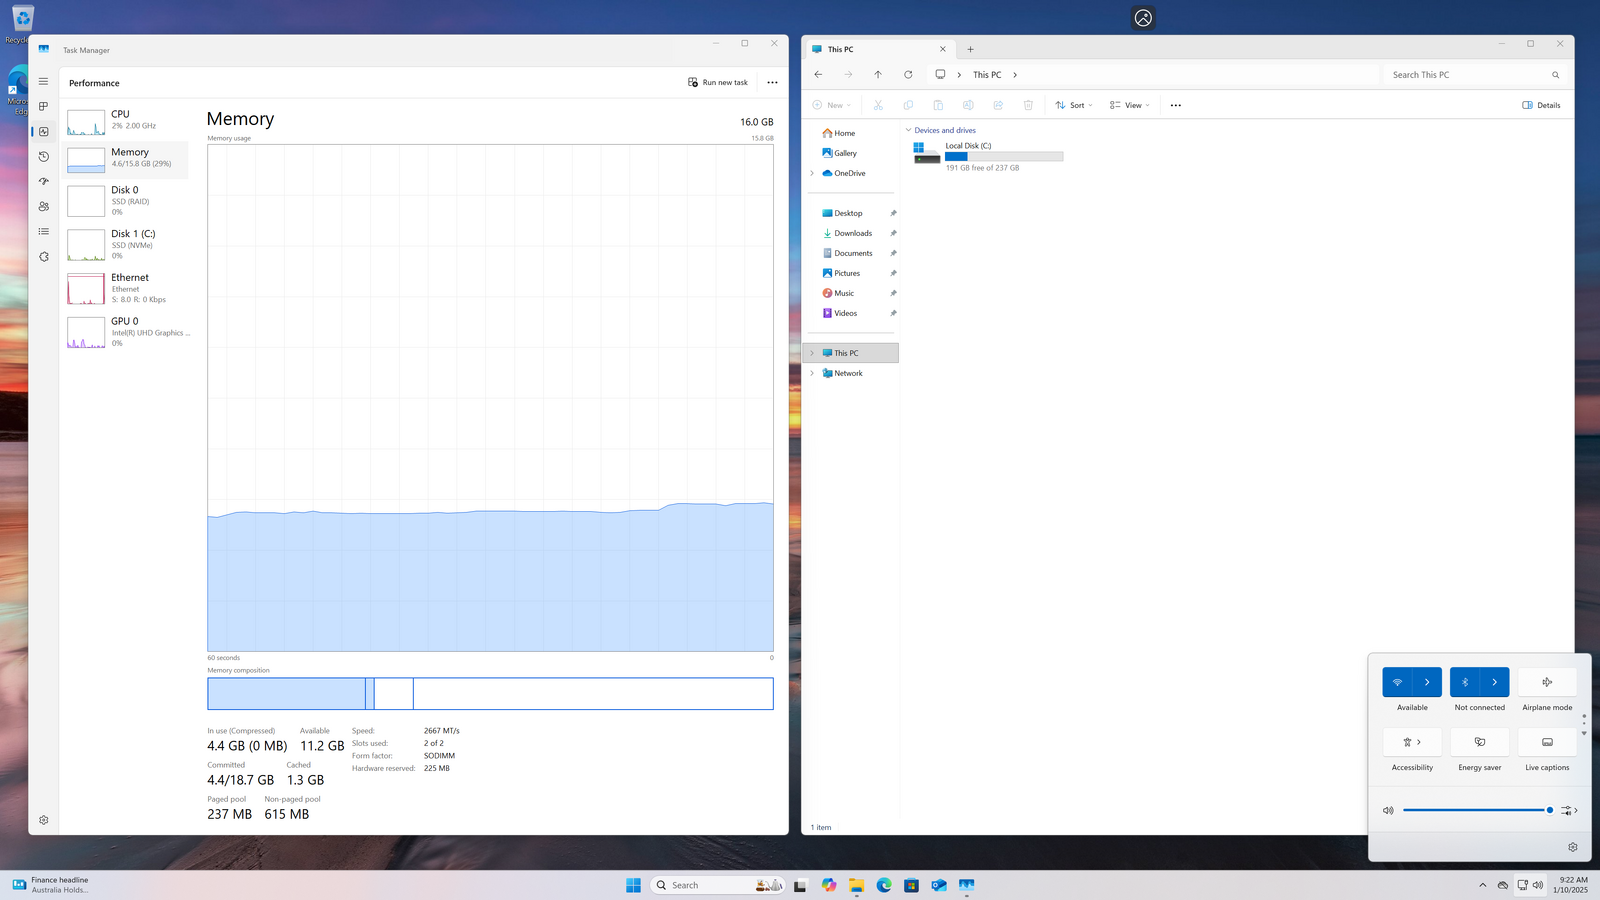Toggle Bluetooth in Quick Settings
The image size is (1600, 900).
point(1465,682)
